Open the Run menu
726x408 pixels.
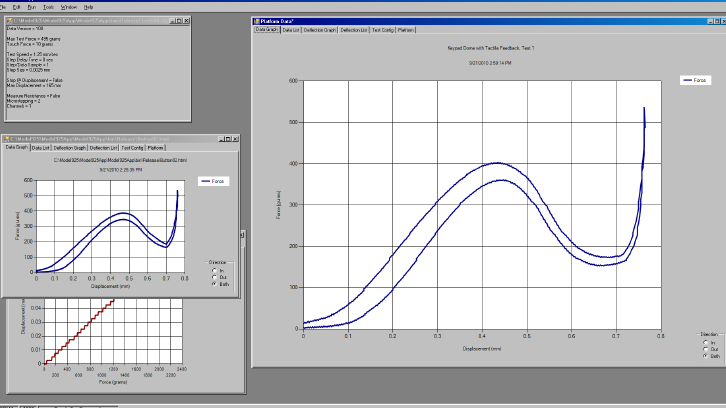tap(32, 6)
